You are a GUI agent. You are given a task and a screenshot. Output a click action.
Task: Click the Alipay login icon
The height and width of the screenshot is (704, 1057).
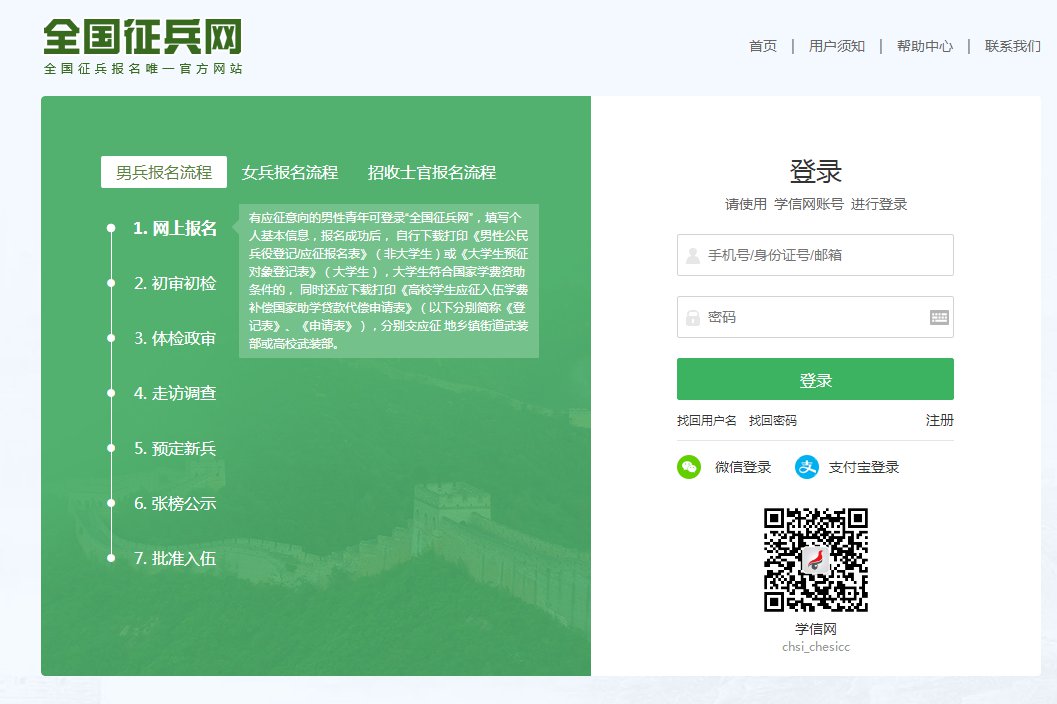pyautogui.click(x=807, y=467)
